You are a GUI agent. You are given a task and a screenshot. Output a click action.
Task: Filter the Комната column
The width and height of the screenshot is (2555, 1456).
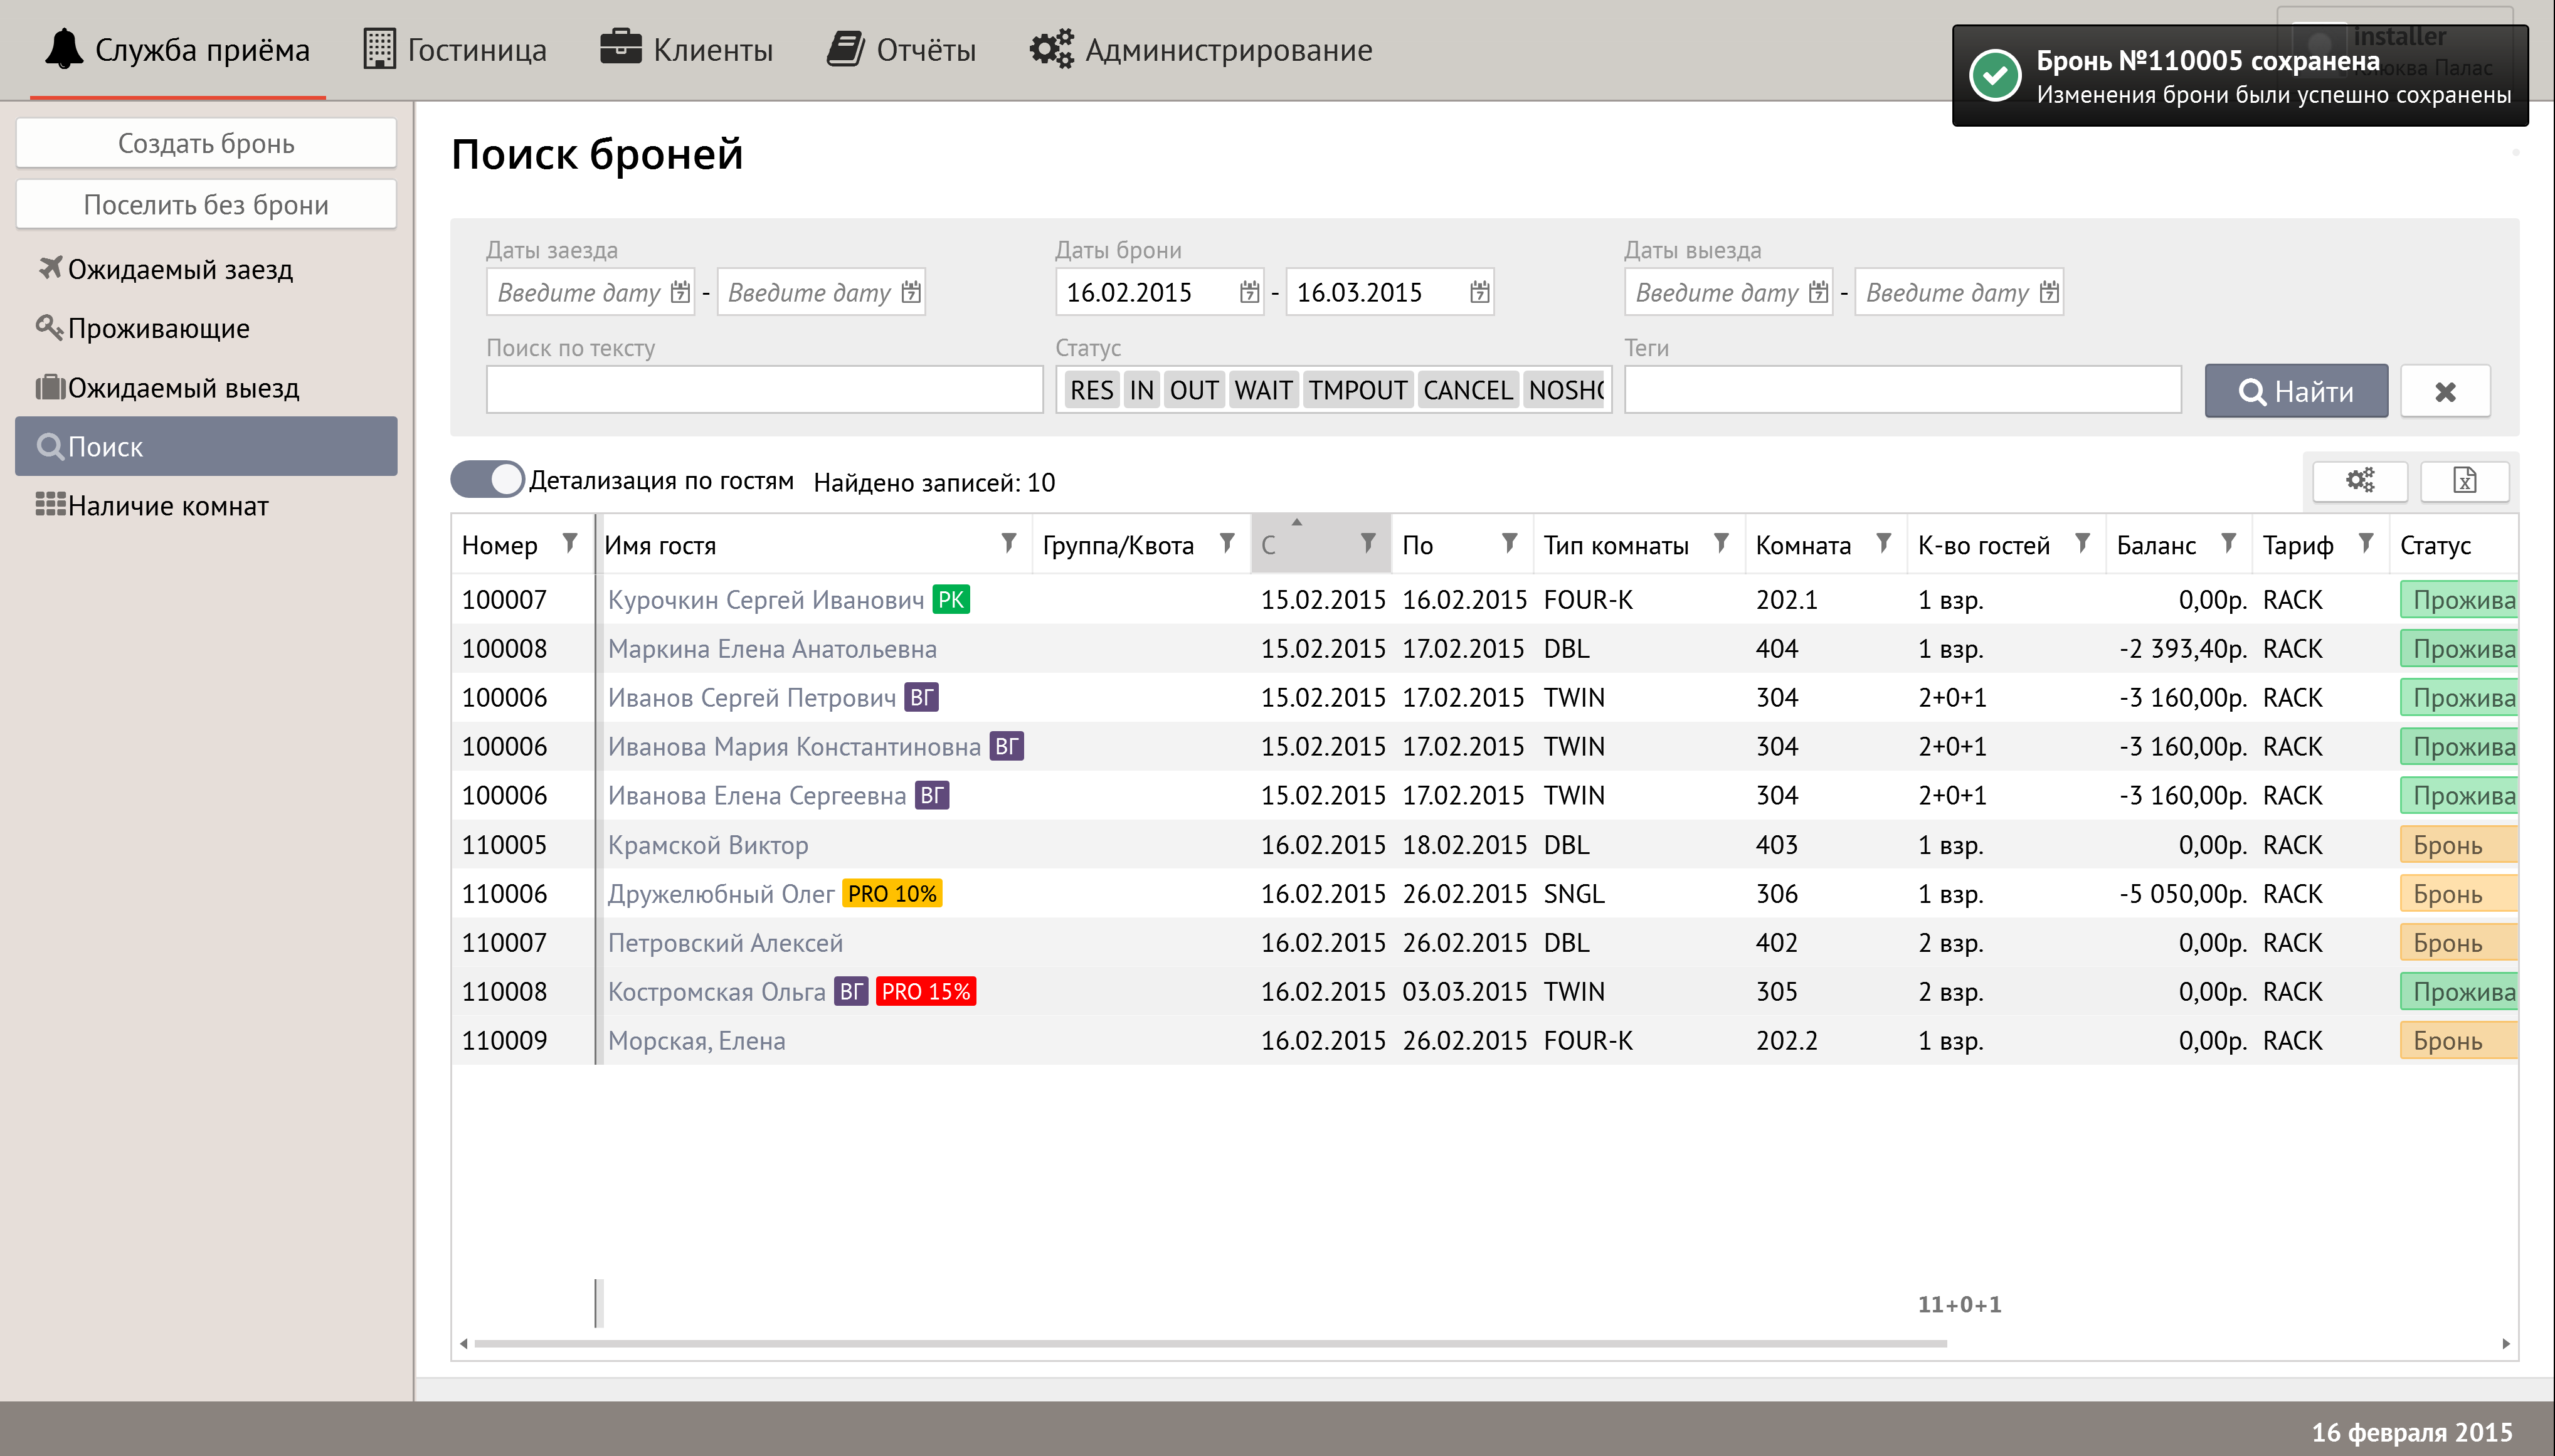point(1884,543)
